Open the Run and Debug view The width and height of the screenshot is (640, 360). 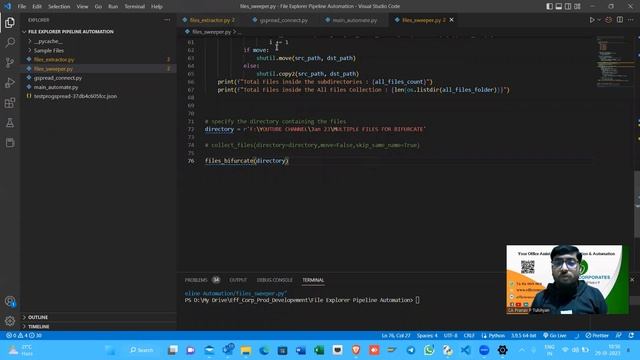coord(10,82)
